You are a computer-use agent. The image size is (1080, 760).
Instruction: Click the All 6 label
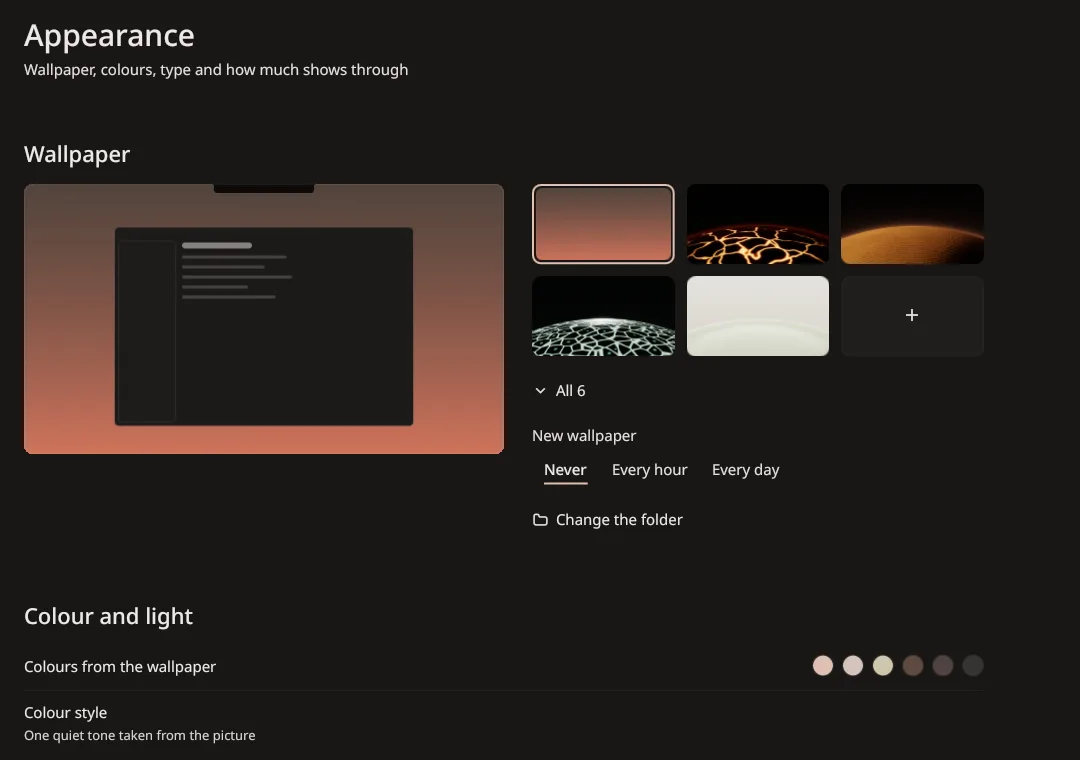pos(570,391)
